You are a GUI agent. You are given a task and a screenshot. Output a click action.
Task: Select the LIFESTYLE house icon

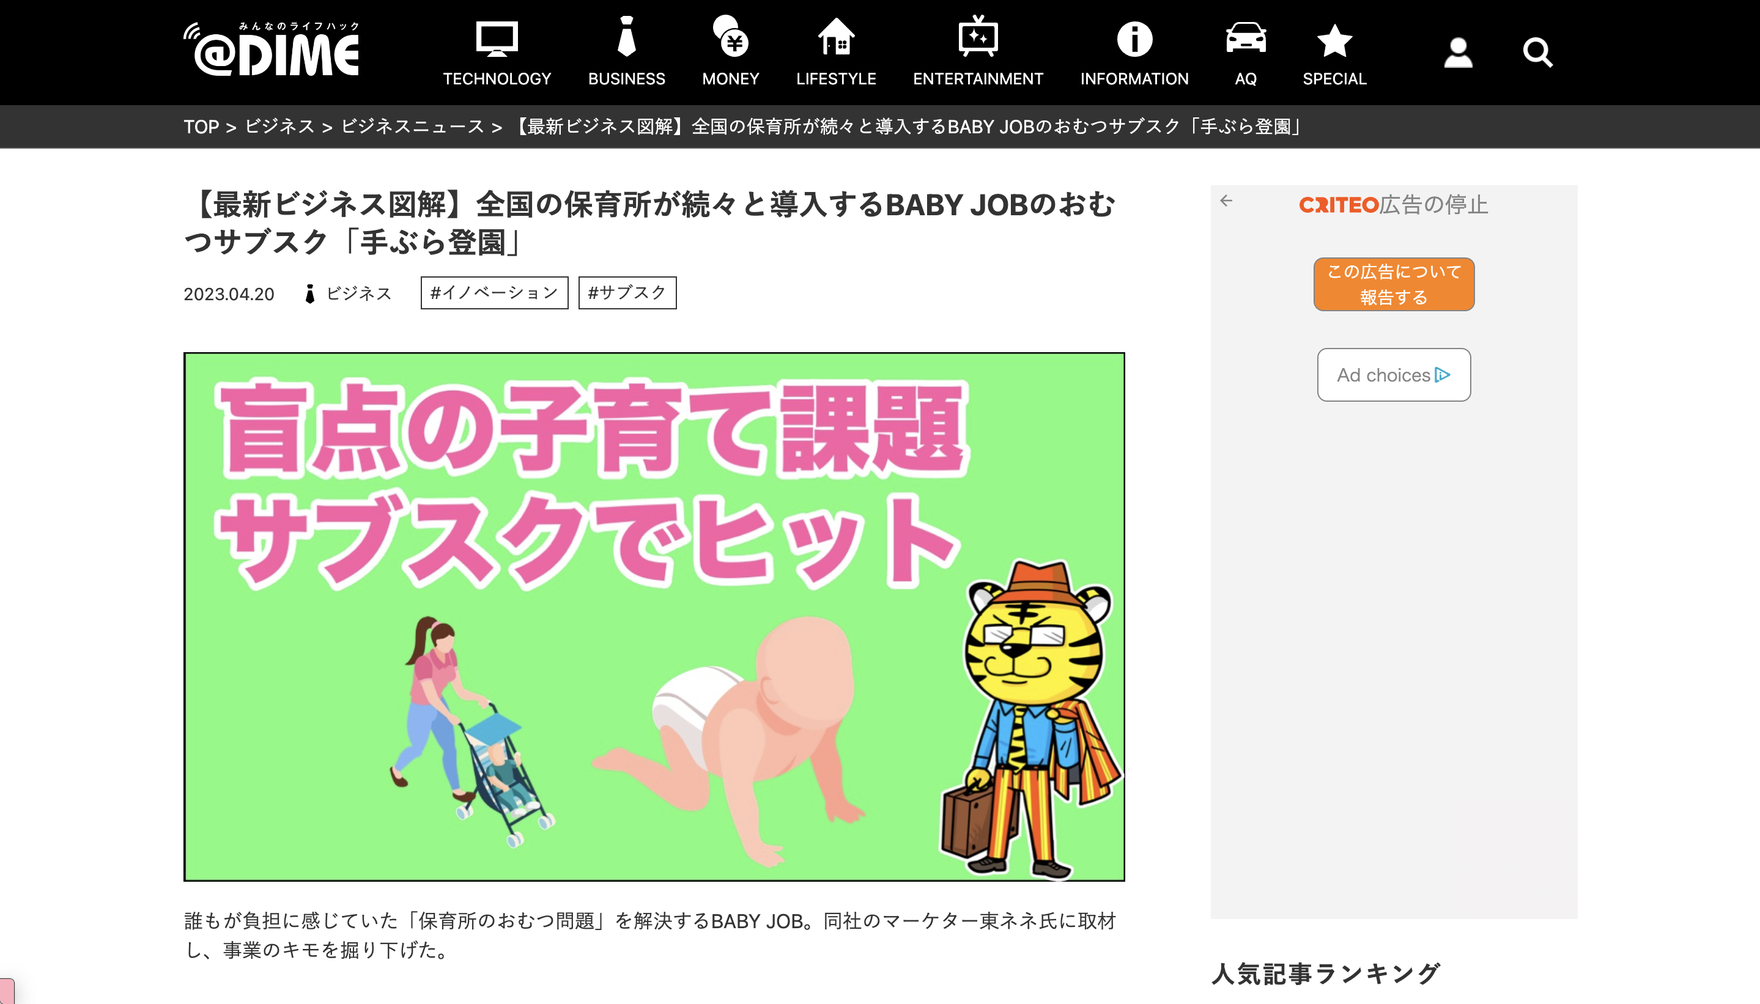(x=836, y=37)
